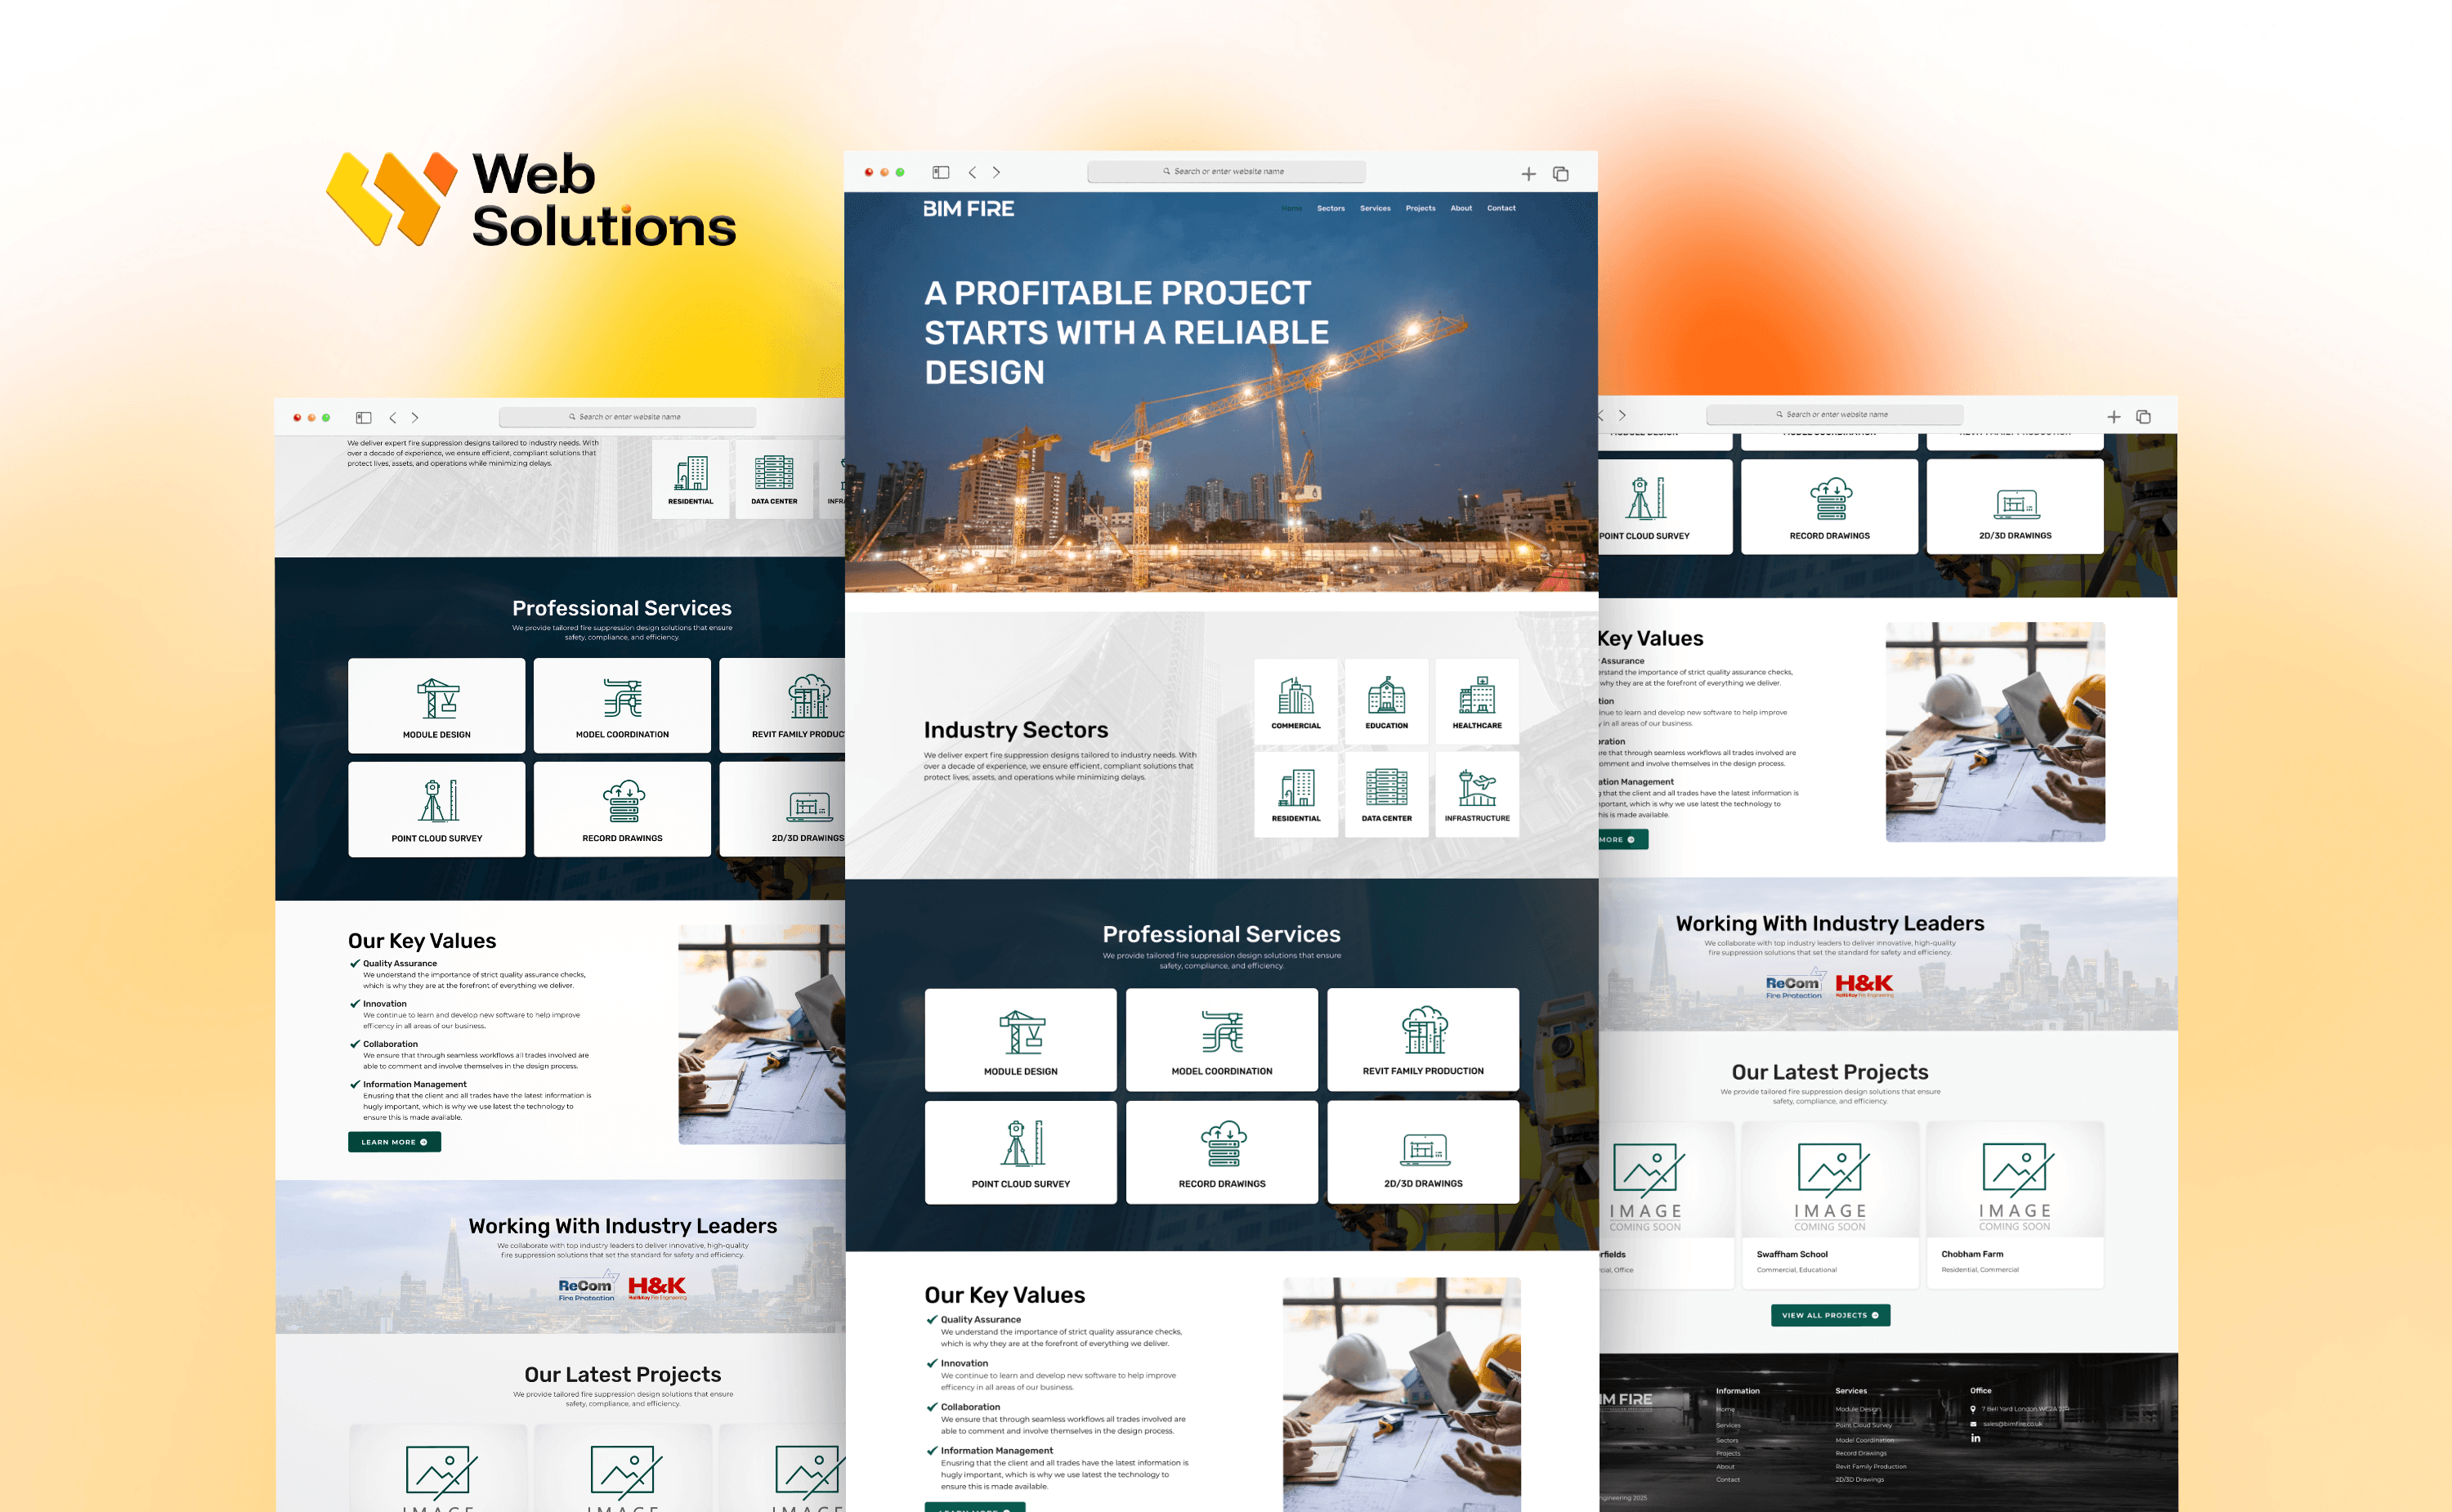Click the View All Projects button
This screenshot has width=2452, height=1512.
point(1830,1315)
